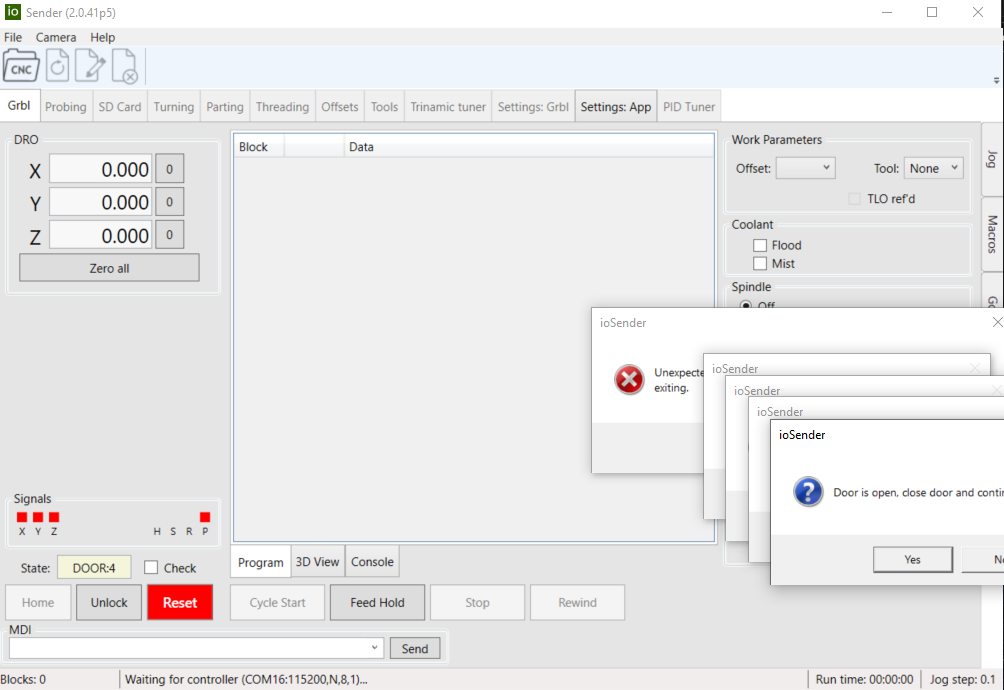The image size is (1004, 690).
Task: Click the blue question mark dialog icon
Action: (808, 492)
